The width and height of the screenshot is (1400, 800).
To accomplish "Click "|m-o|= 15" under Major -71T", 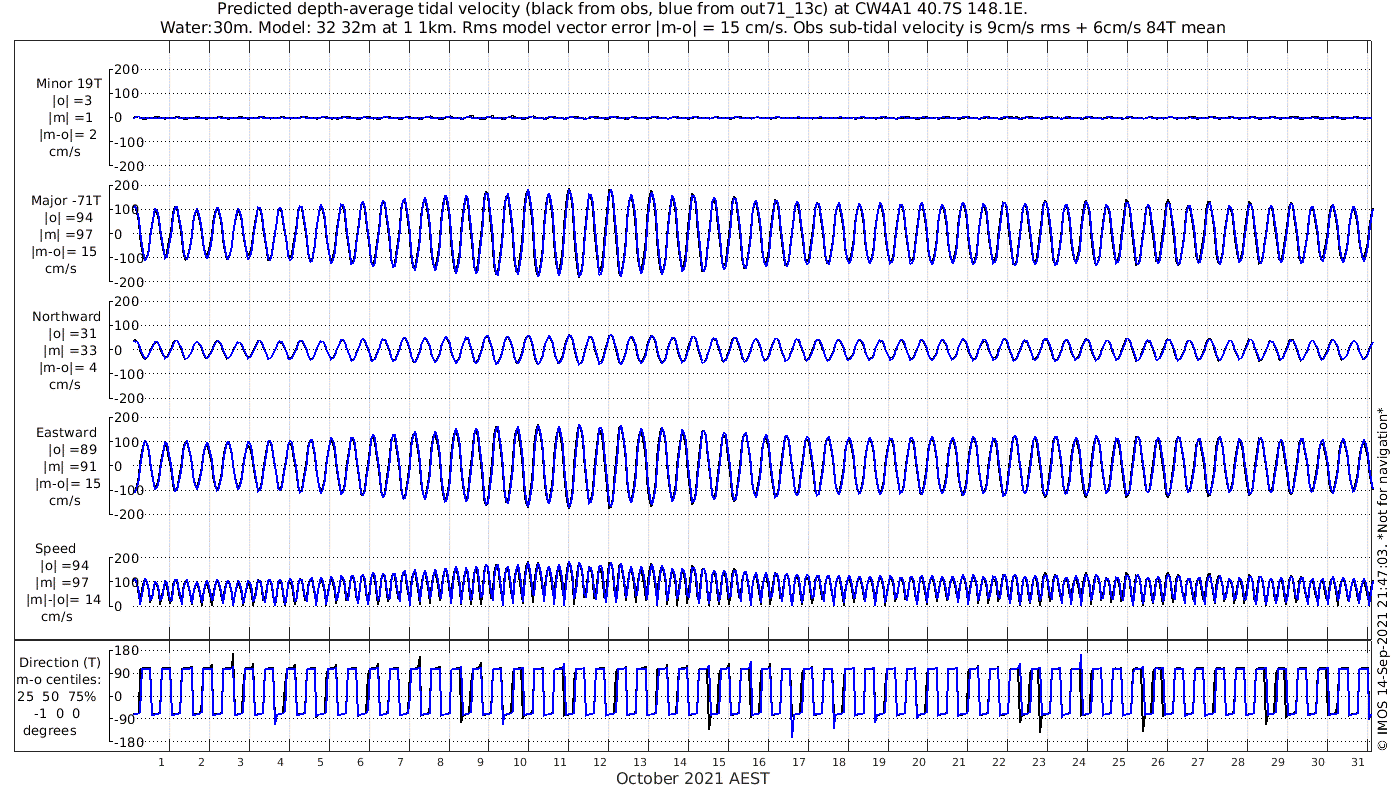I will point(64,252).
